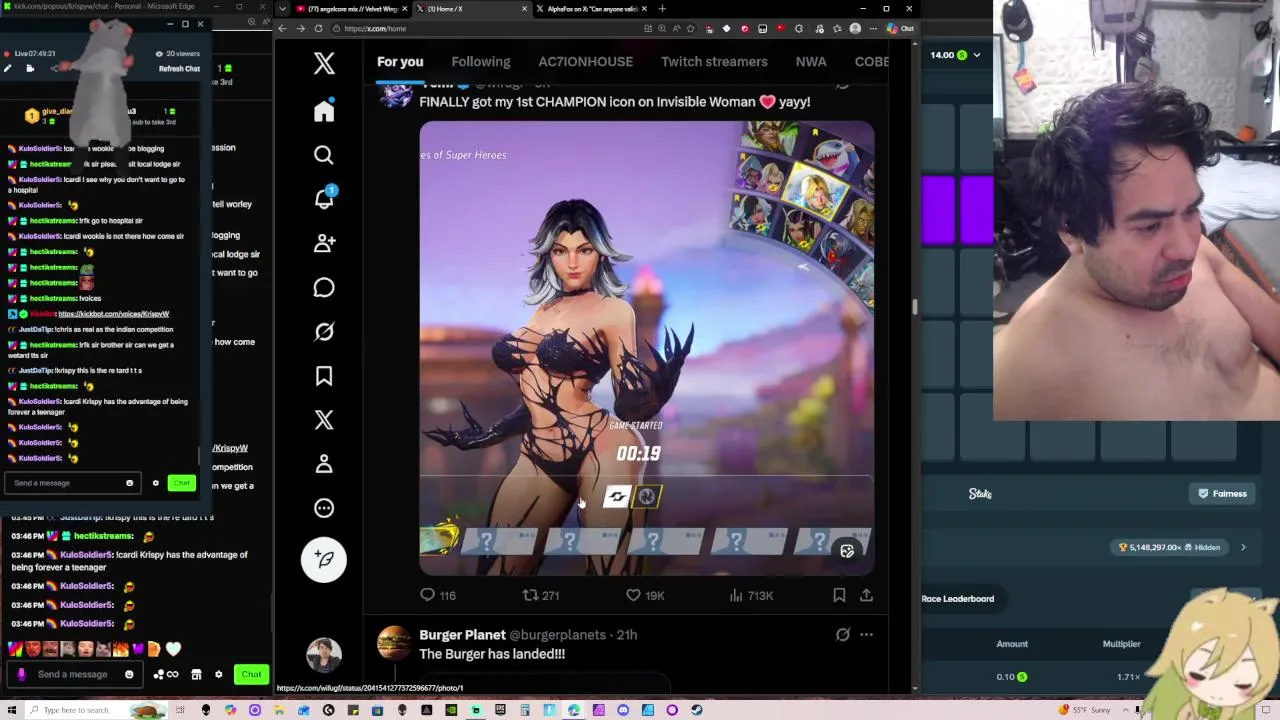1280x720 pixels.
Task: Open image options icon on photo corner
Action: [847, 552]
